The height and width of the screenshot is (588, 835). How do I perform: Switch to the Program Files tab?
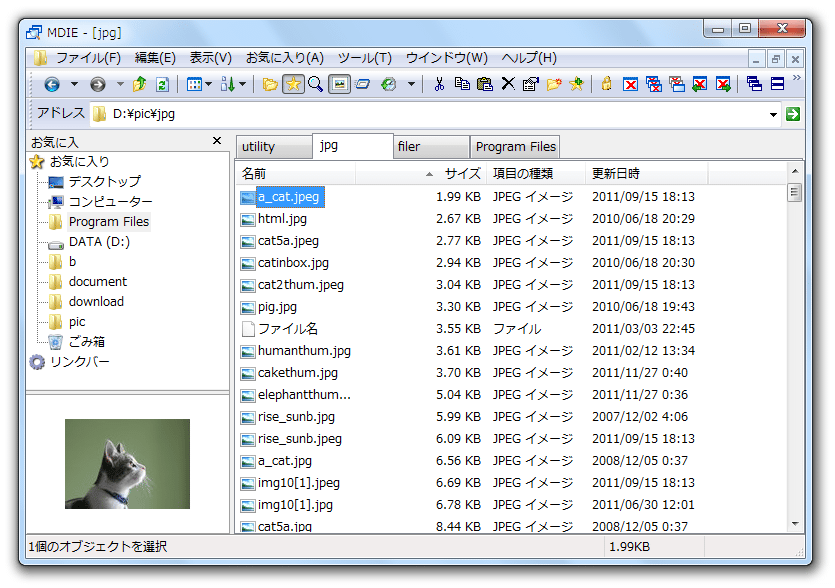[515, 147]
